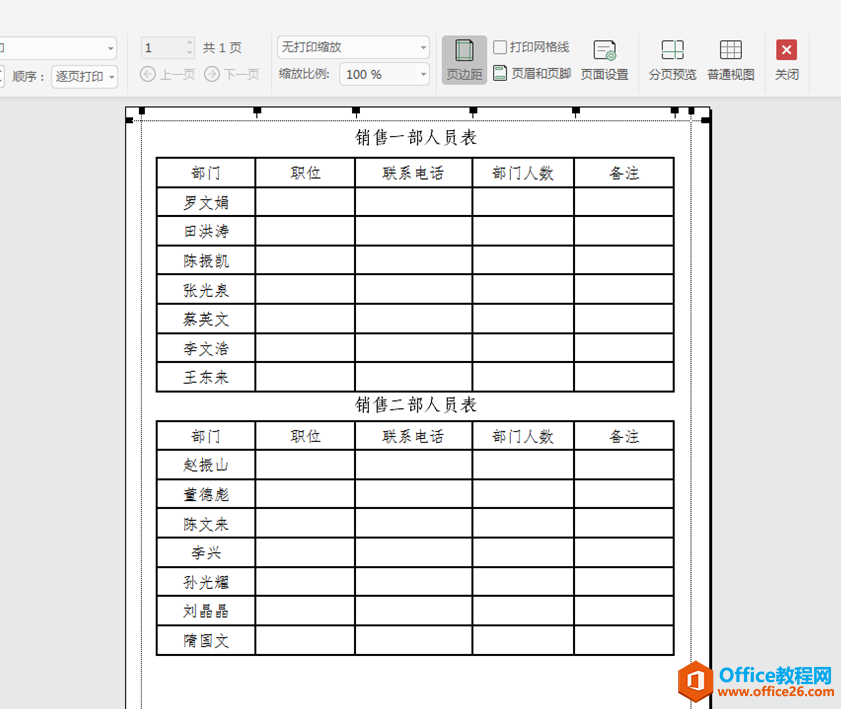Open 页面设置 page setup dialog
The height and width of the screenshot is (709, 841).
604,60
